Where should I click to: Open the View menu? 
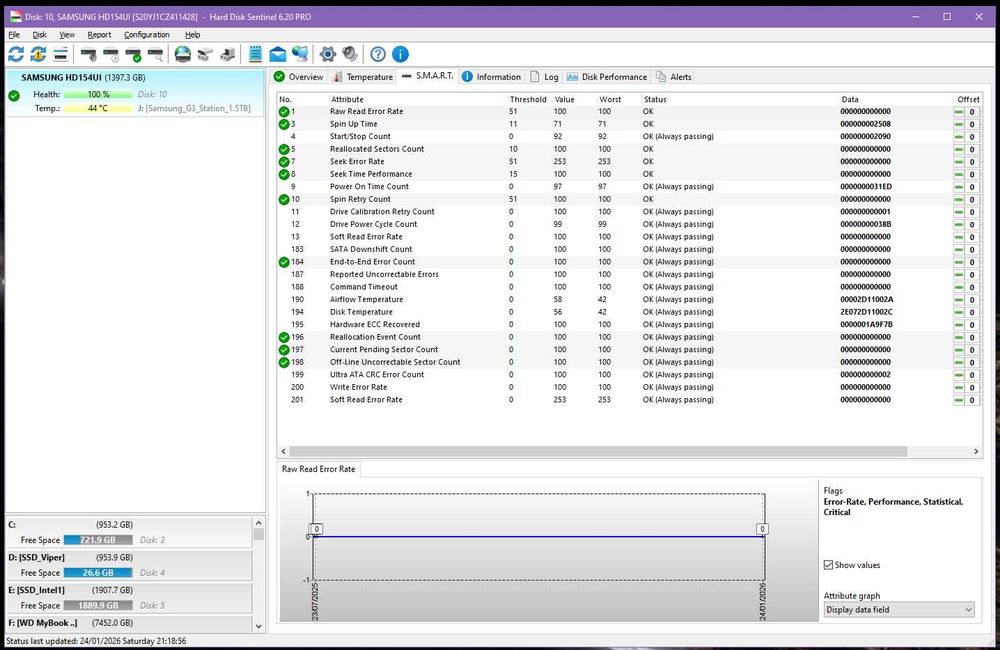(x=67, y=34)
